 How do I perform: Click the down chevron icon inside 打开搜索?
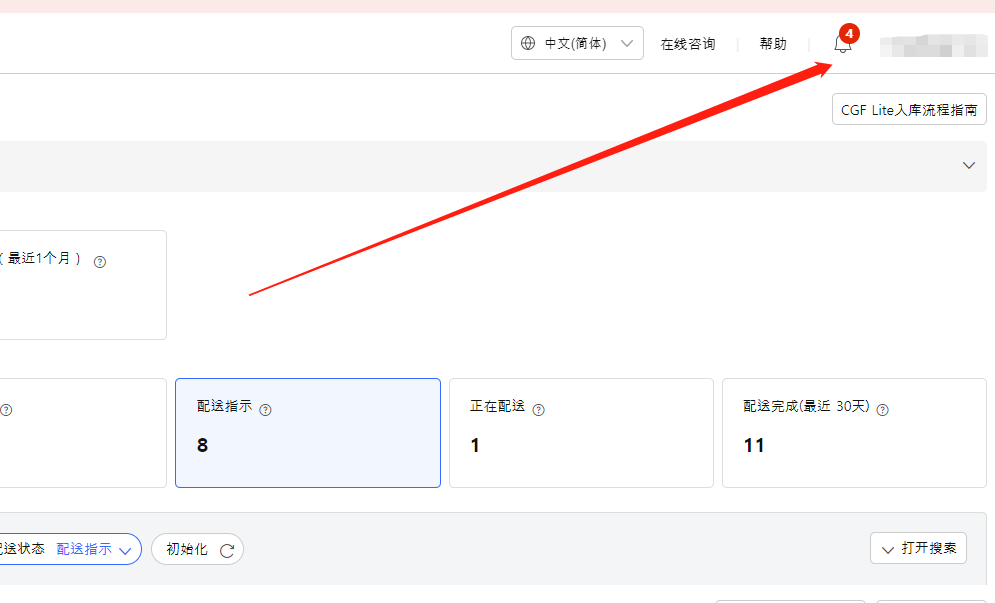(888, 548)
